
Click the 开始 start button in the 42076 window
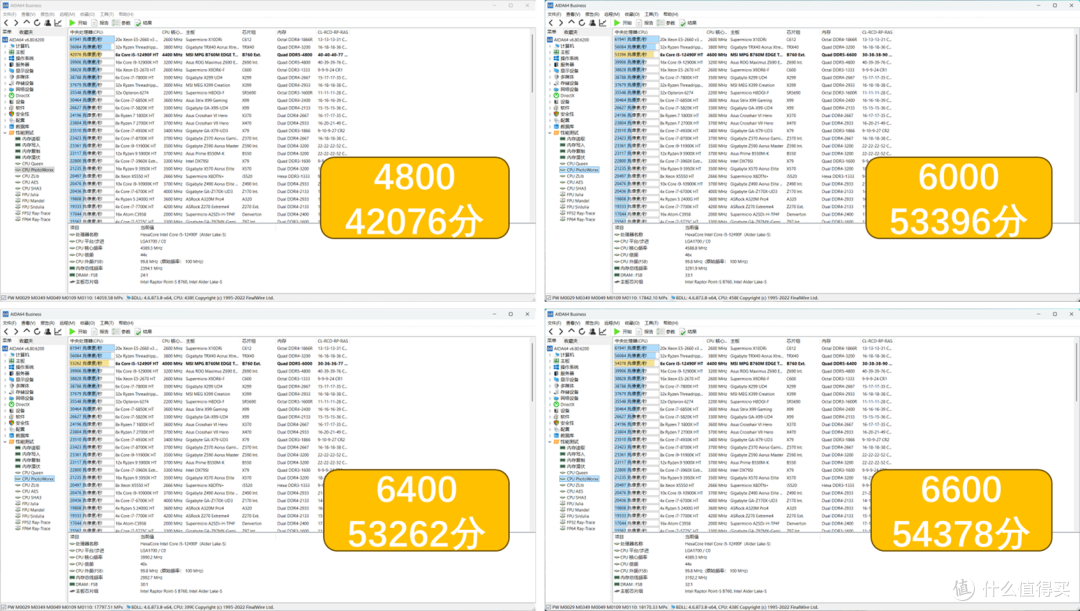coord(78,23)
